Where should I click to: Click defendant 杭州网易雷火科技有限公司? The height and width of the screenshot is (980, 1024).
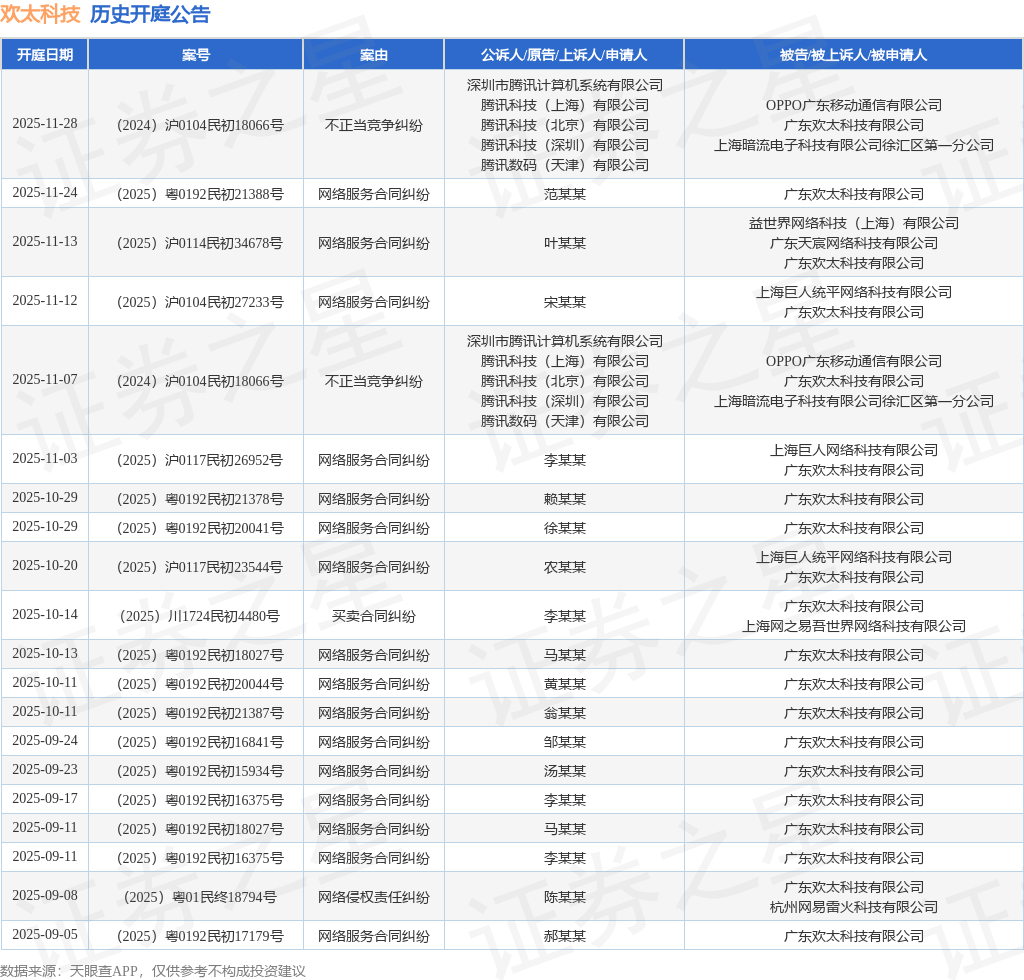854,907
